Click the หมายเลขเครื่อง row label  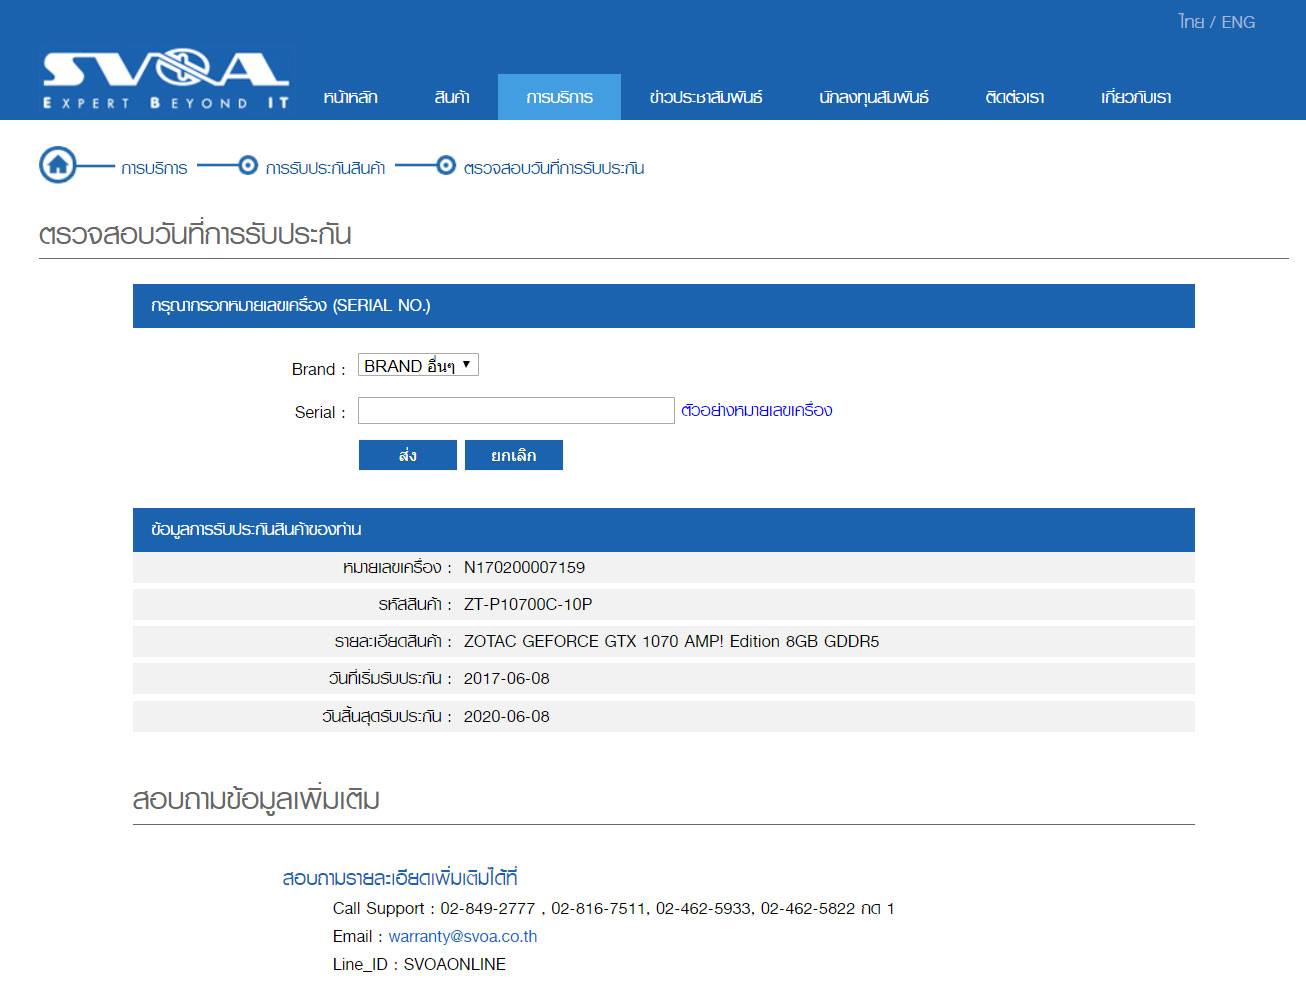click(396, 567)
